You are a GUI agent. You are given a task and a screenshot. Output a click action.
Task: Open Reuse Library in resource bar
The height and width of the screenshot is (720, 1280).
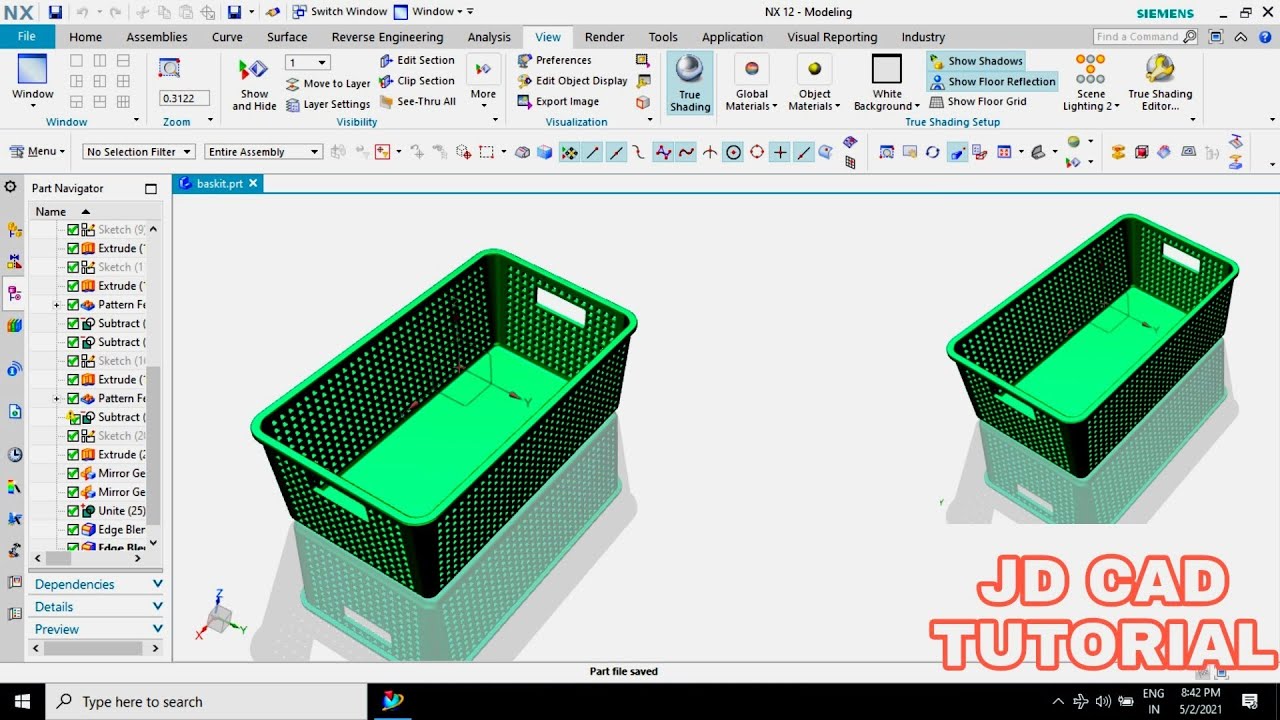point(14,325)
